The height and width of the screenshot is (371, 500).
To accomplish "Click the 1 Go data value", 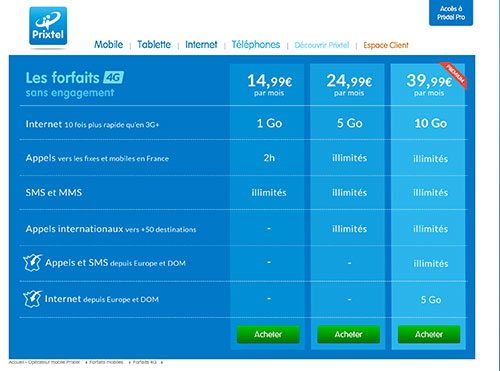I will click(x=269, y=123).
